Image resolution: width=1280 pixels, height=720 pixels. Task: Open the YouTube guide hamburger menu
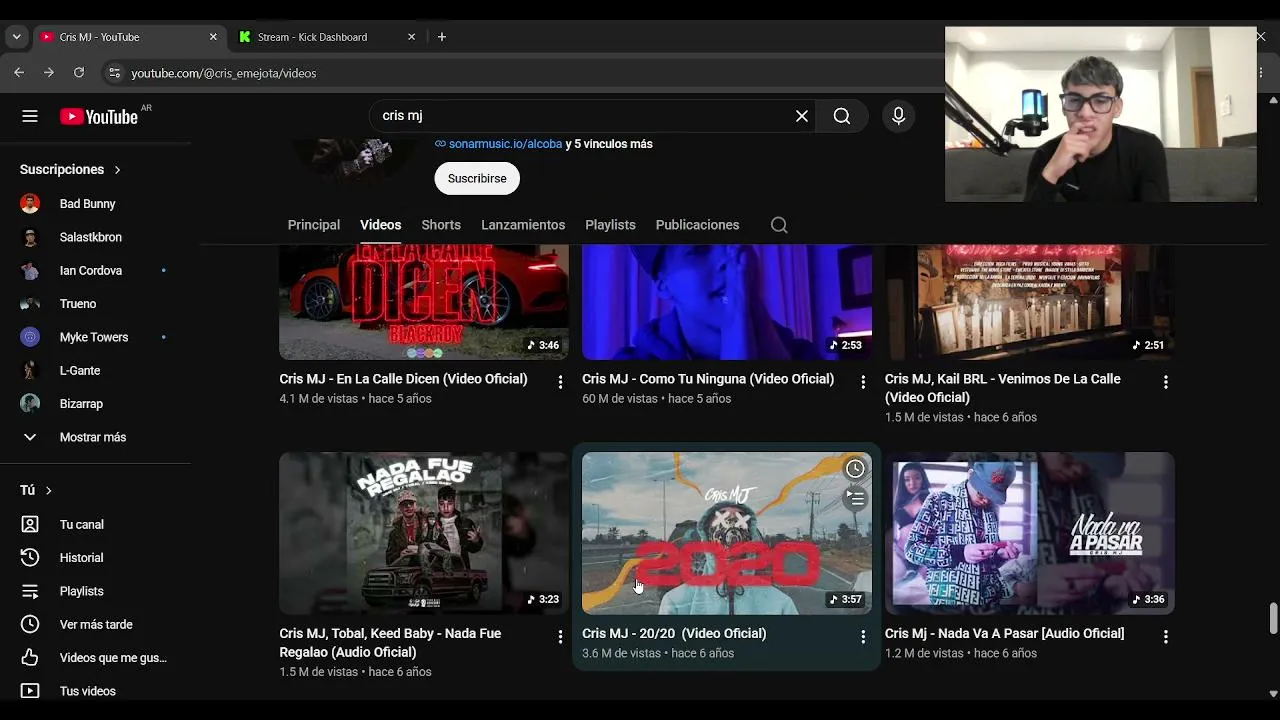coord(30,116)
